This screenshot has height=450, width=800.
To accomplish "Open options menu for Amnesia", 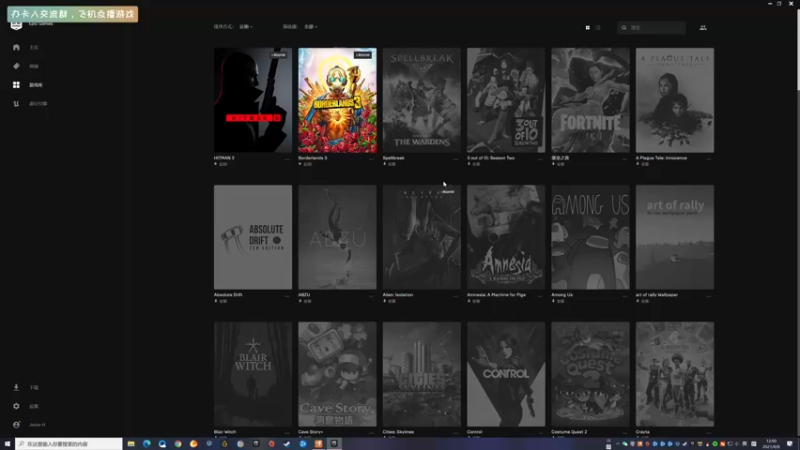I will (540, 295).
